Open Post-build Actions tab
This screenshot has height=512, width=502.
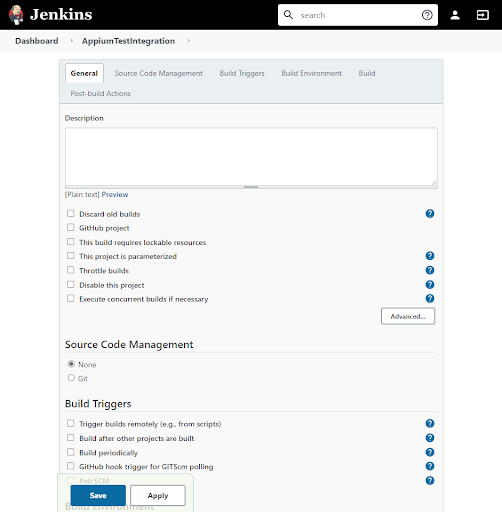tap(100, 93)
